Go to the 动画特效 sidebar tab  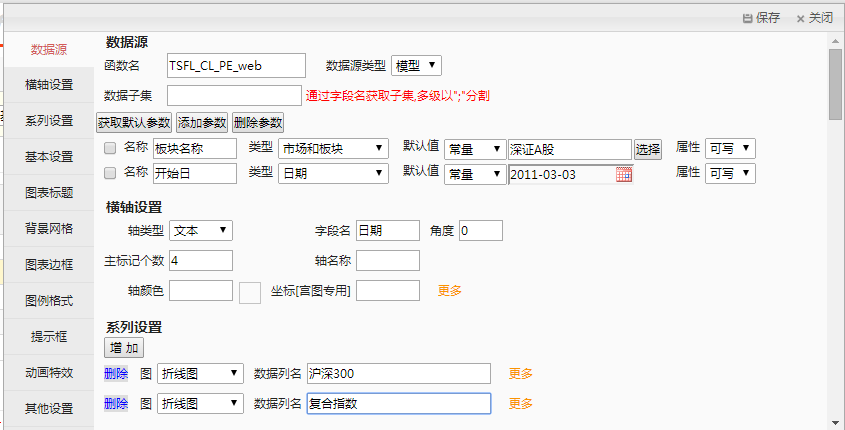click(48, 373)
